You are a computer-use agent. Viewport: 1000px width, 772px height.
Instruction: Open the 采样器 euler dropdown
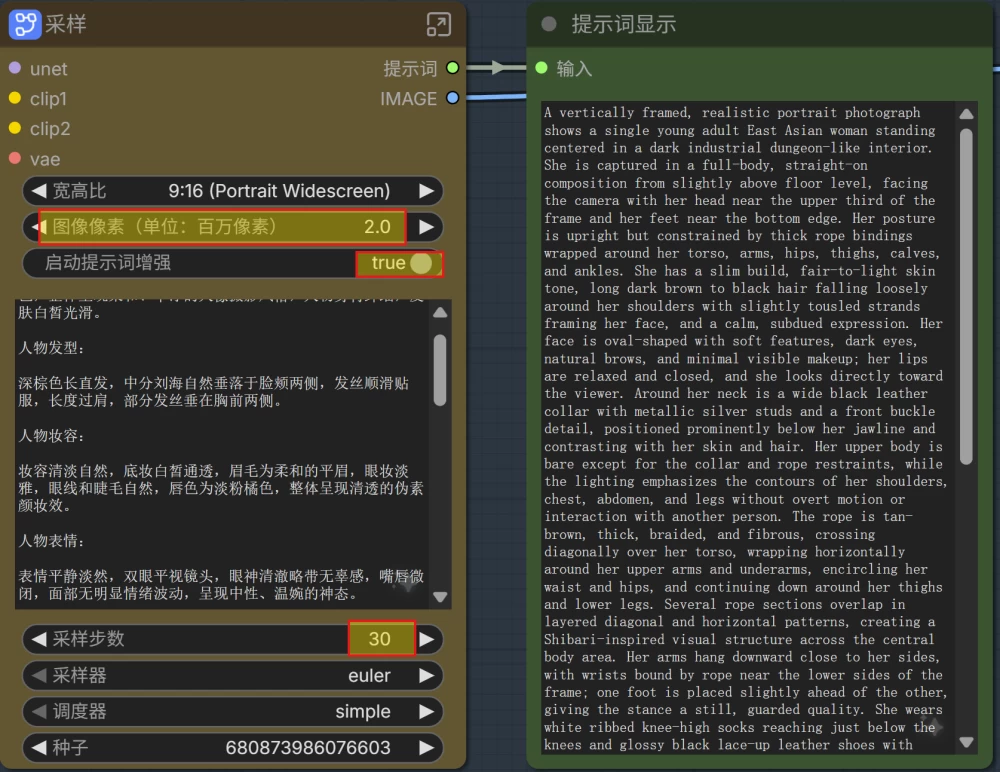(233, 675)
